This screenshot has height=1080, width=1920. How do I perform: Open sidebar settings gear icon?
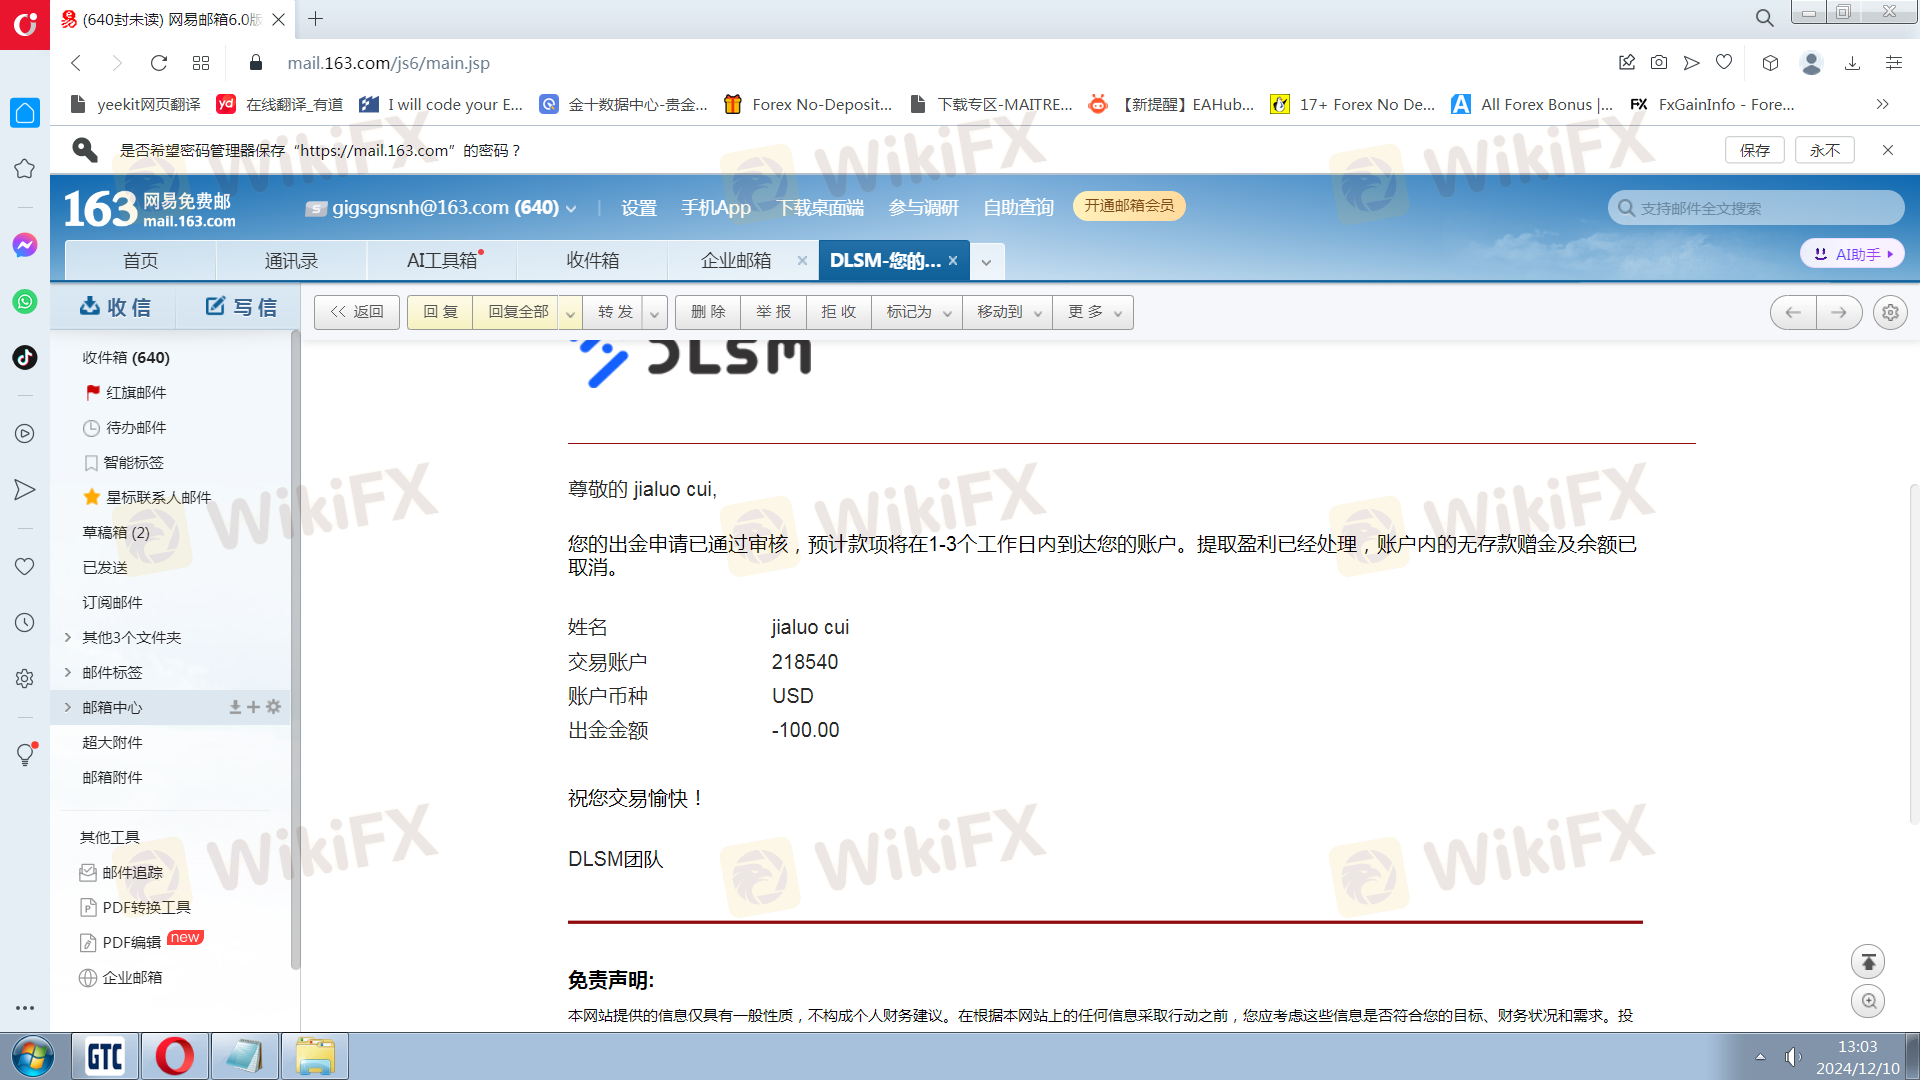pyautogui.click(x=25, y=678)
